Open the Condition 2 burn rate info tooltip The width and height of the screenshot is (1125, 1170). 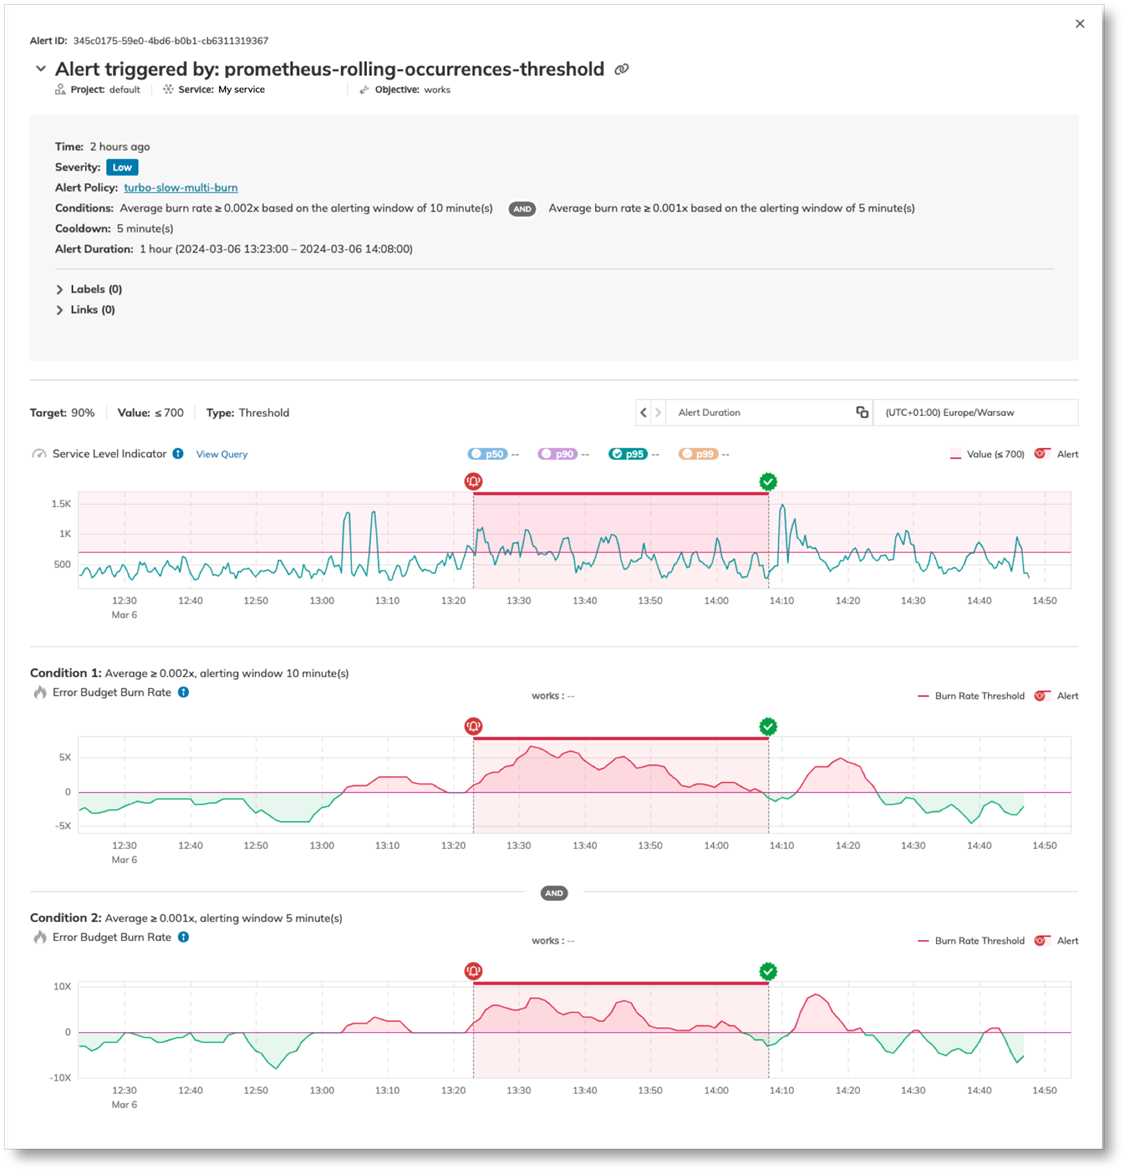(x=183, y=937)
